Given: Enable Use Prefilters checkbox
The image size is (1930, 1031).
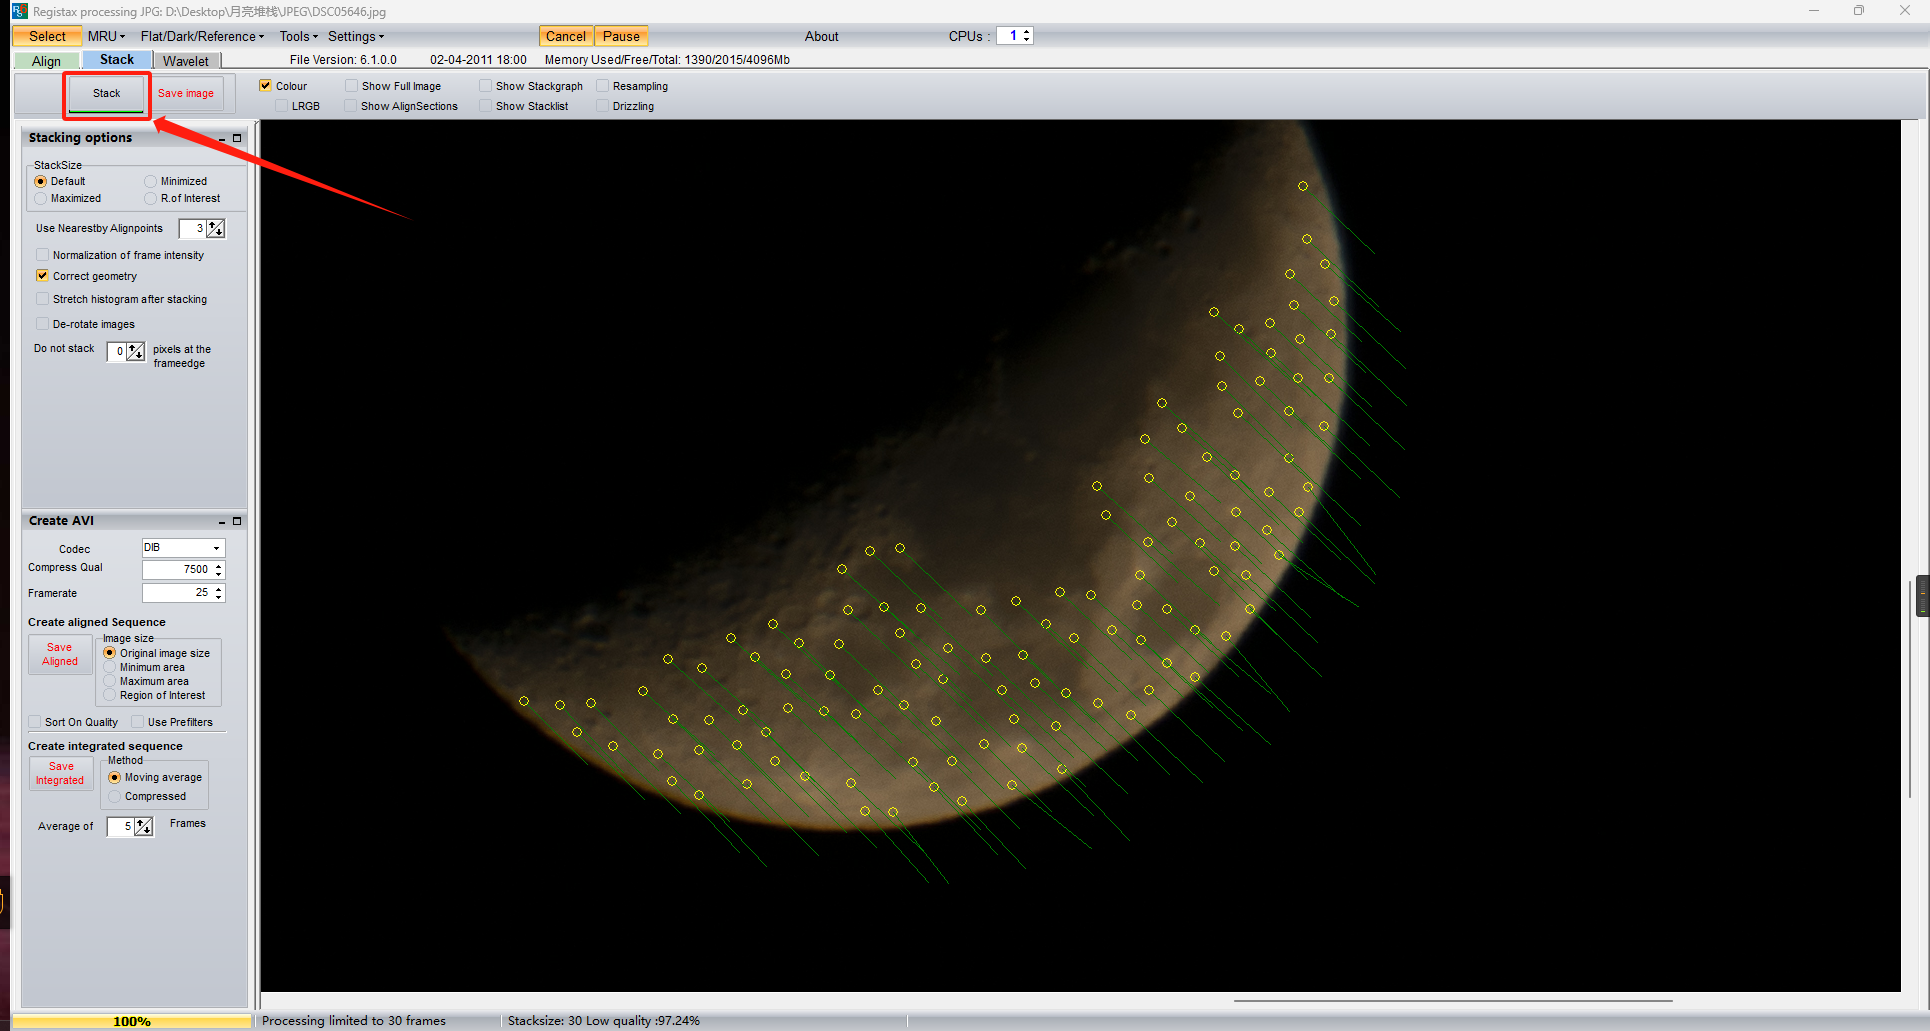Looking at the screenshot, I should click(138, 722).
